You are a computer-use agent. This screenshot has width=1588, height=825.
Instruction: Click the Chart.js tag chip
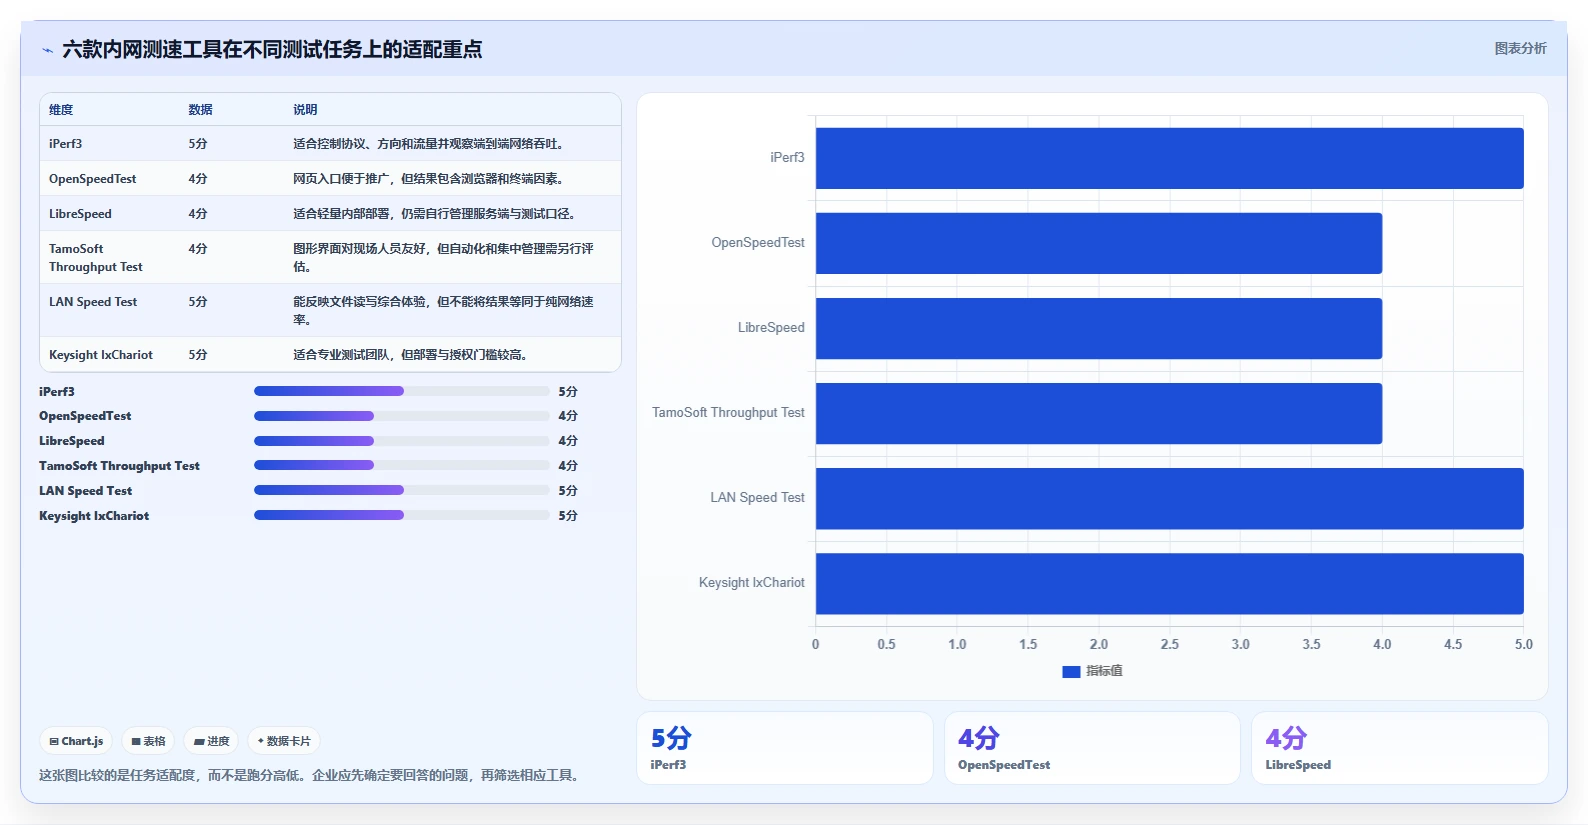click(x=76, y=741)
